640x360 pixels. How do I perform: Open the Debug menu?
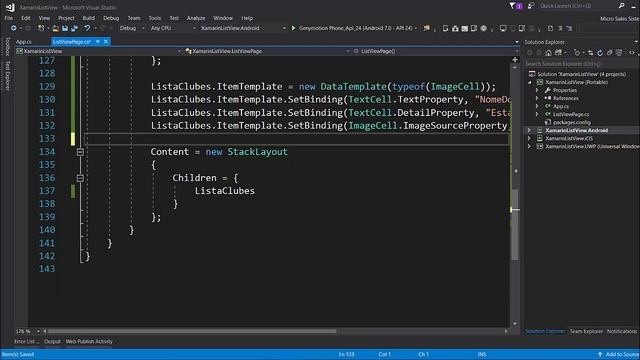(111, 18)
